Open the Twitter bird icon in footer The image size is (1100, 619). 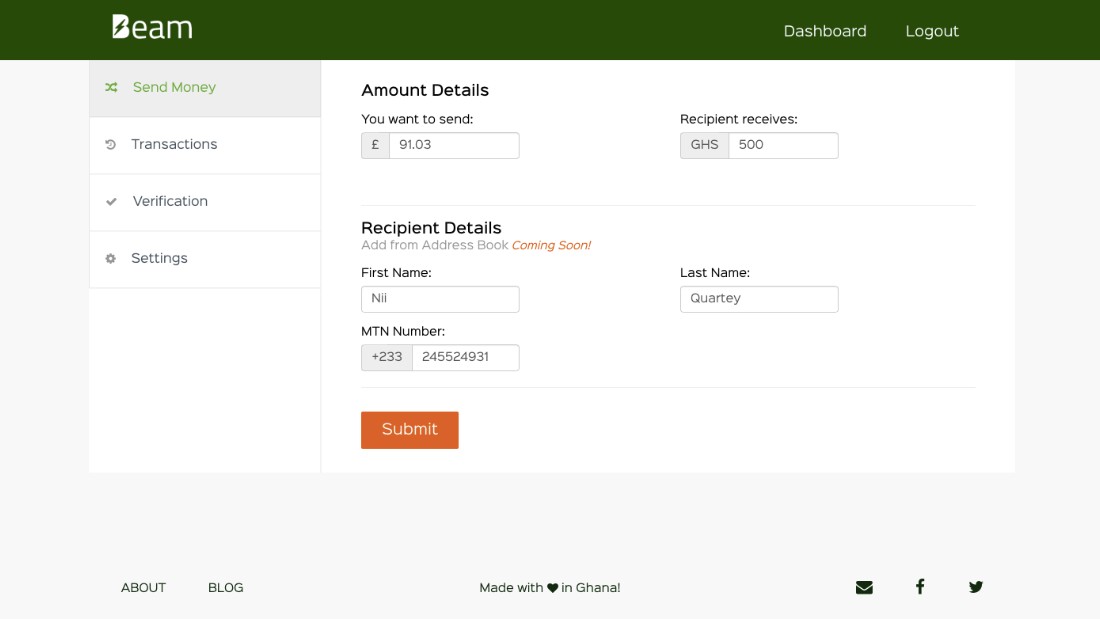pyautogui.click(x=976, y=587)
